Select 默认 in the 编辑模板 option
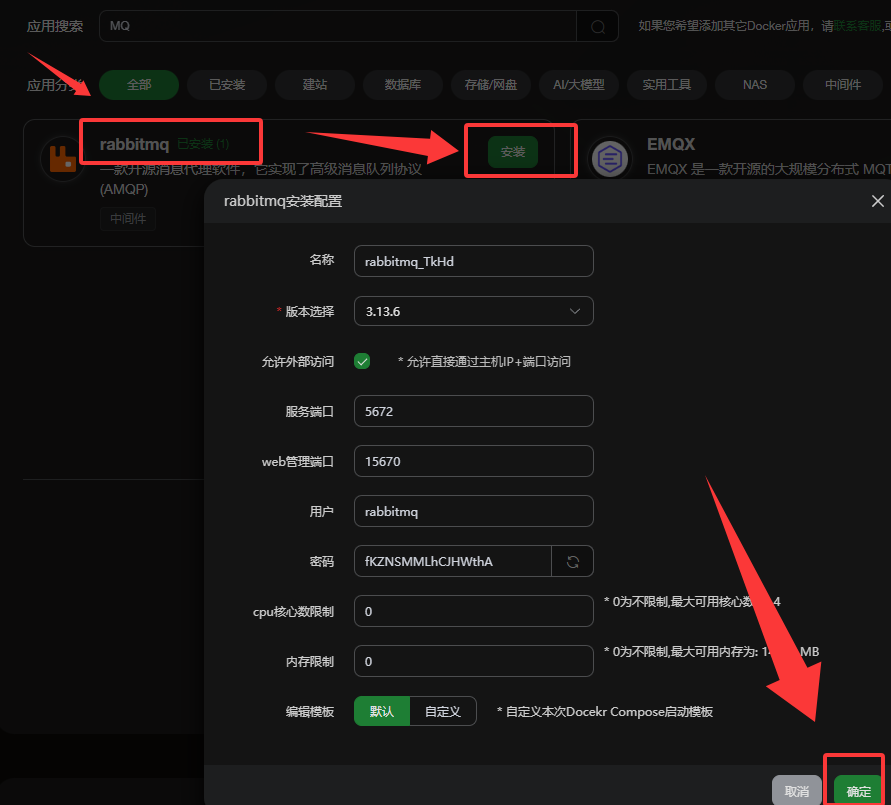The height and width of the screenshot is (805, 891). tap(381, 711)
